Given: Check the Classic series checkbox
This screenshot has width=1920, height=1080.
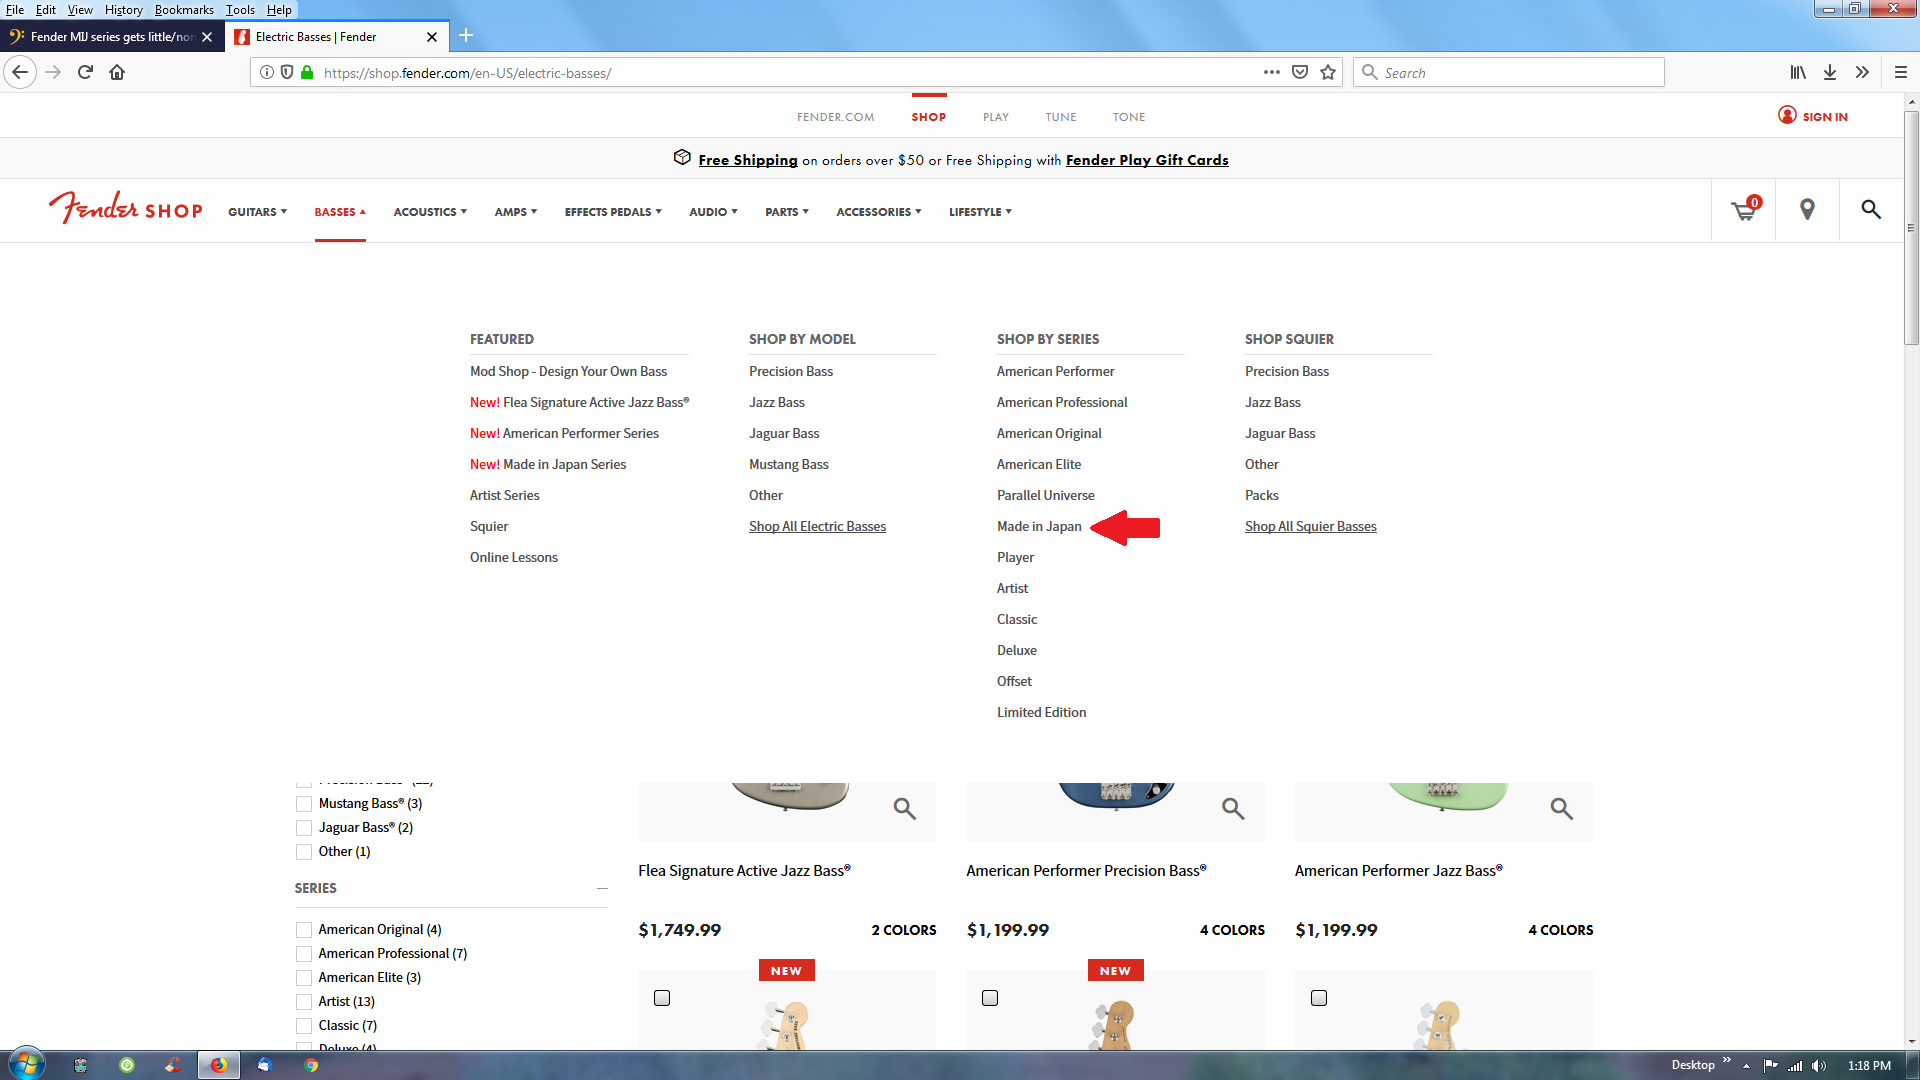Looking at the screenshot, I should tap(304, 1026).
